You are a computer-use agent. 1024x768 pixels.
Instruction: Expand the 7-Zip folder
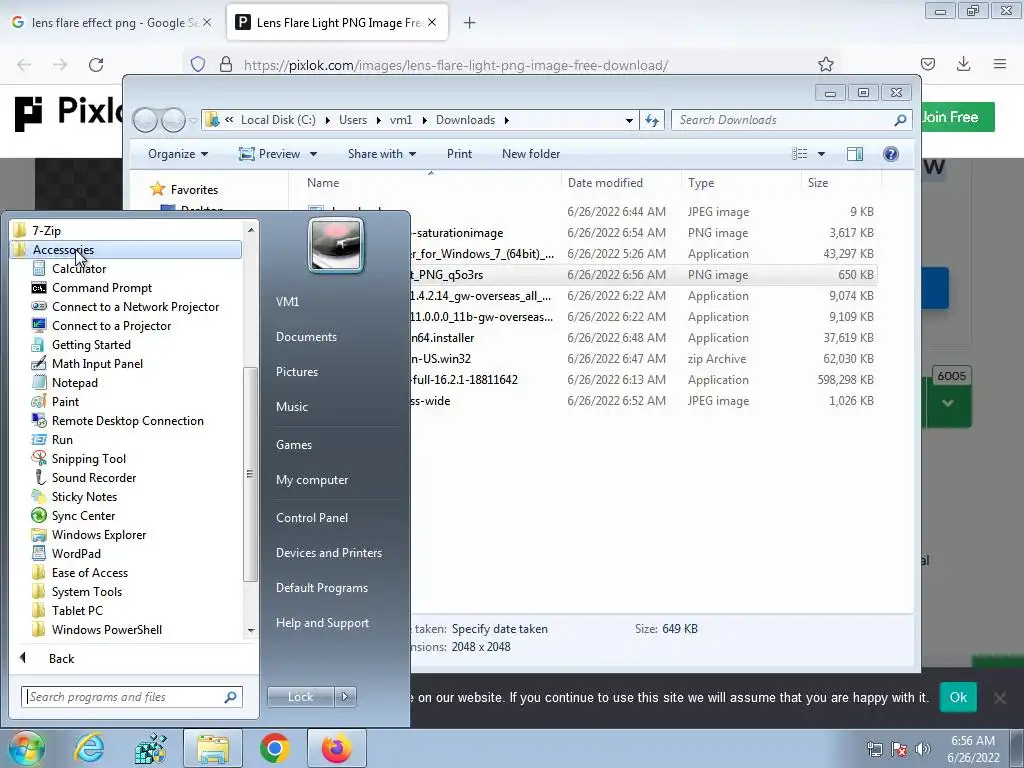coord(46,231)
